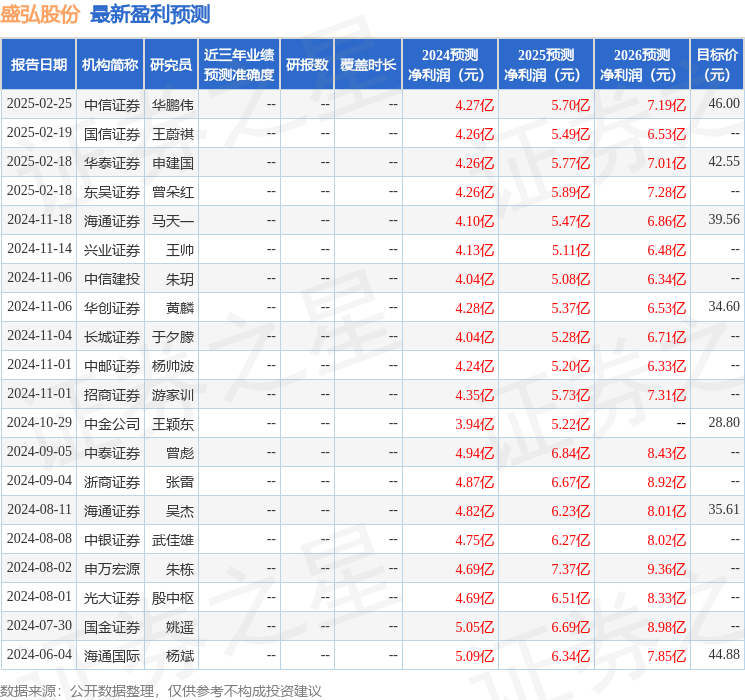
Task: Select 国金证券 institution cell
Action: coord(112,626)
